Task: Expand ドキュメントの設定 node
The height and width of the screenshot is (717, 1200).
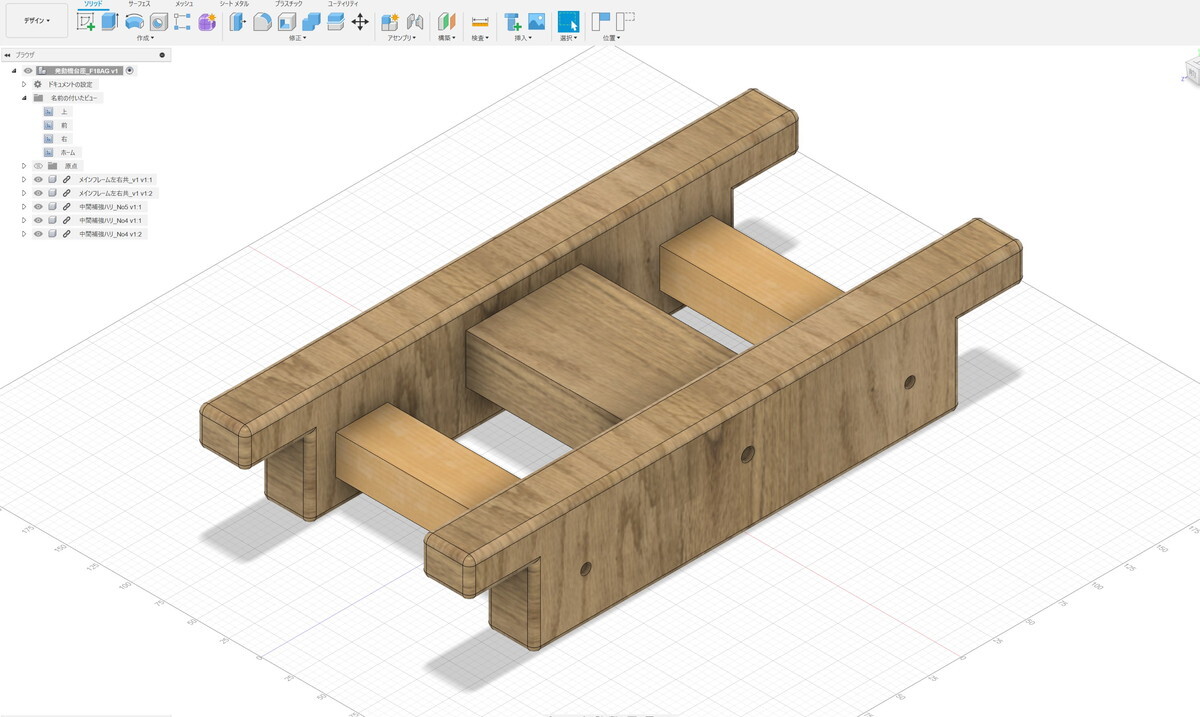Action: pyautogui.click(x=24, y=85)
